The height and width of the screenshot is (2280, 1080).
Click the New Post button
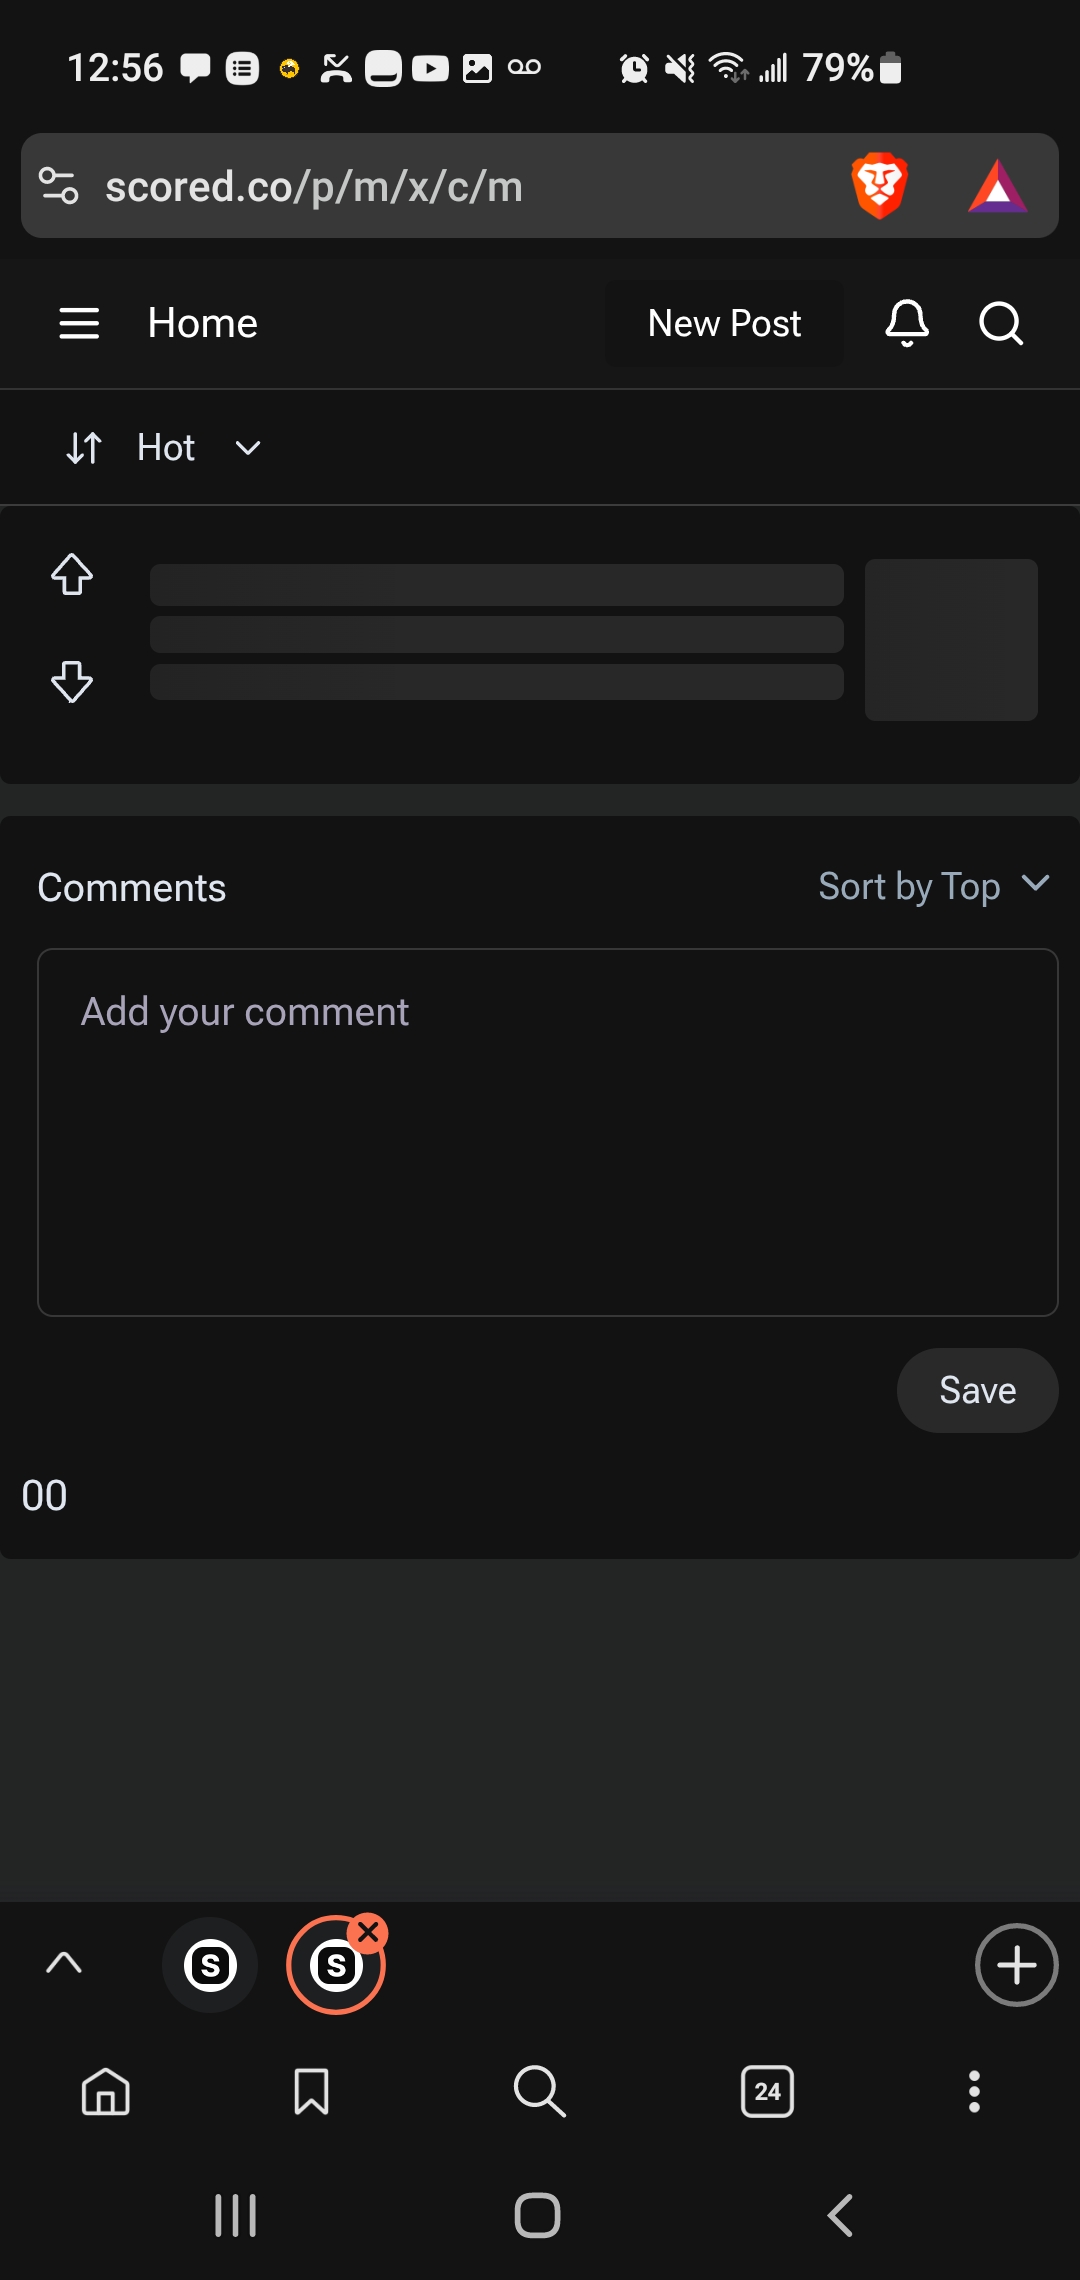(724, 323)
